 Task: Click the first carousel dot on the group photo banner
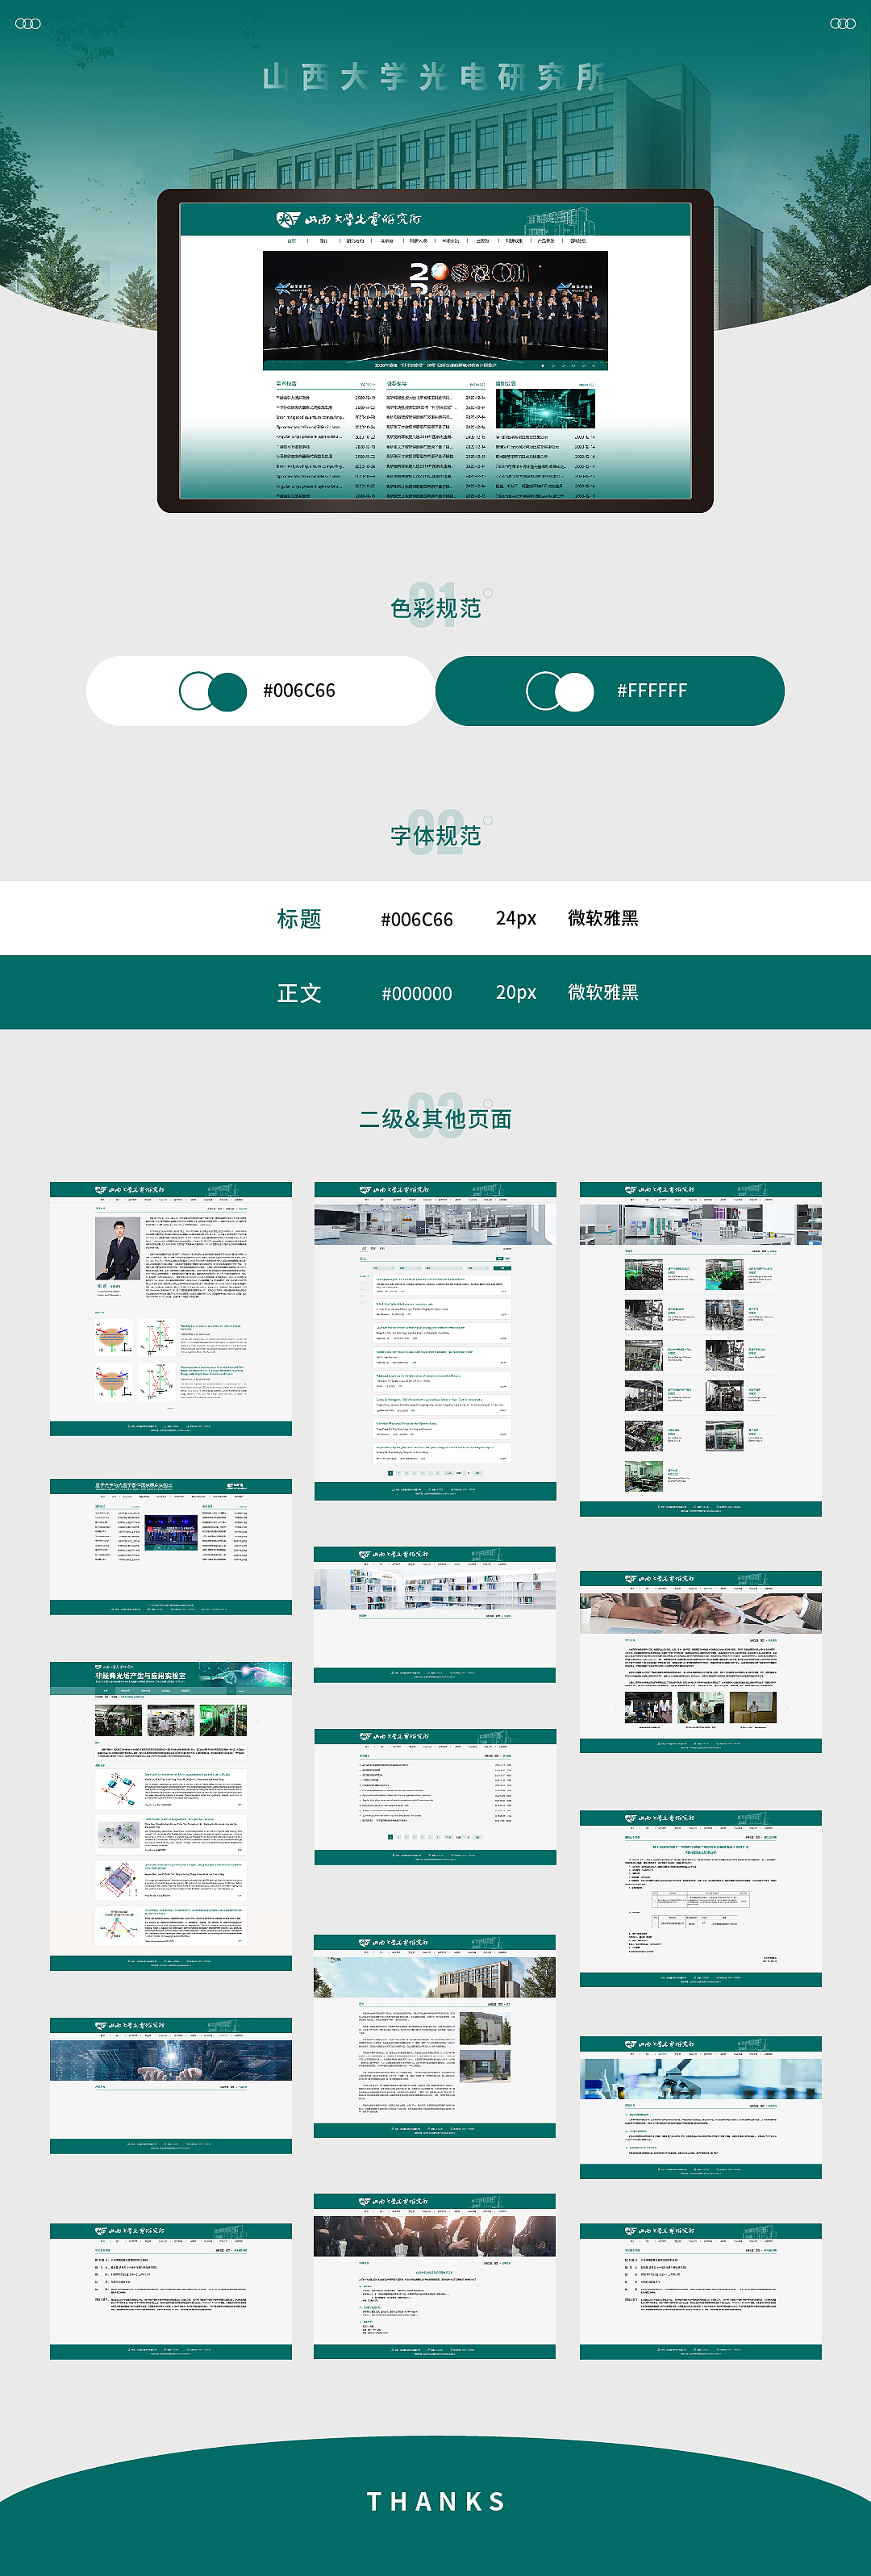coord(543,365)
